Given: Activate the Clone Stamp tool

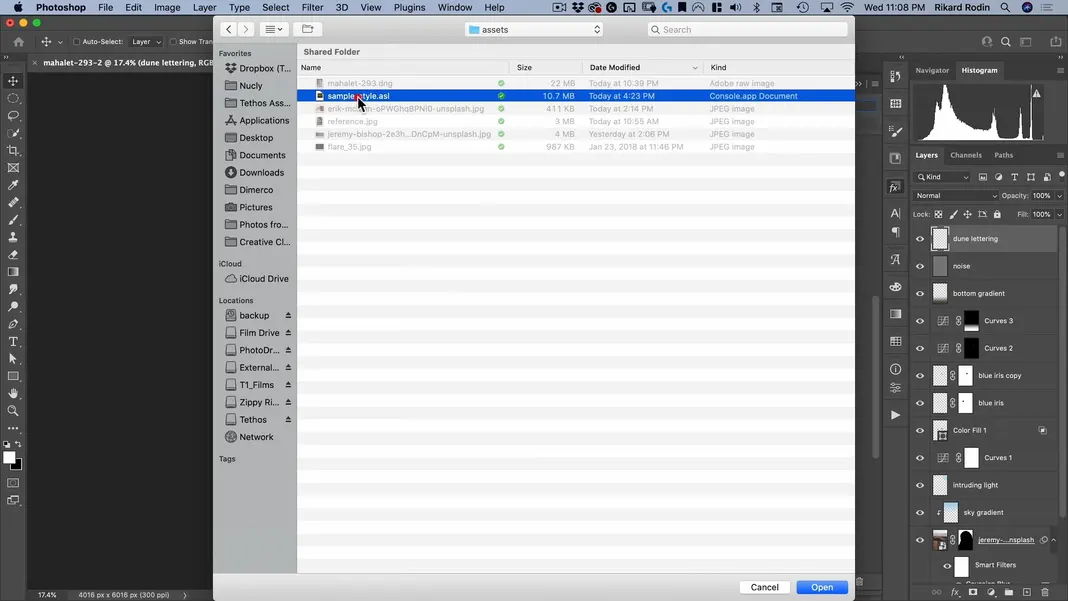Looking at the screenshot, I should pos(13,237).
